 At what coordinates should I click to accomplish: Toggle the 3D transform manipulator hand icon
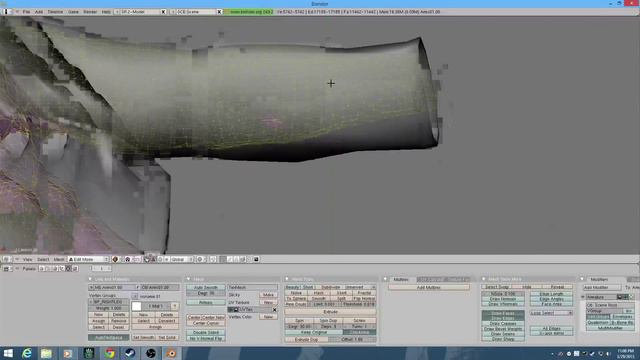tap(147, 259)
